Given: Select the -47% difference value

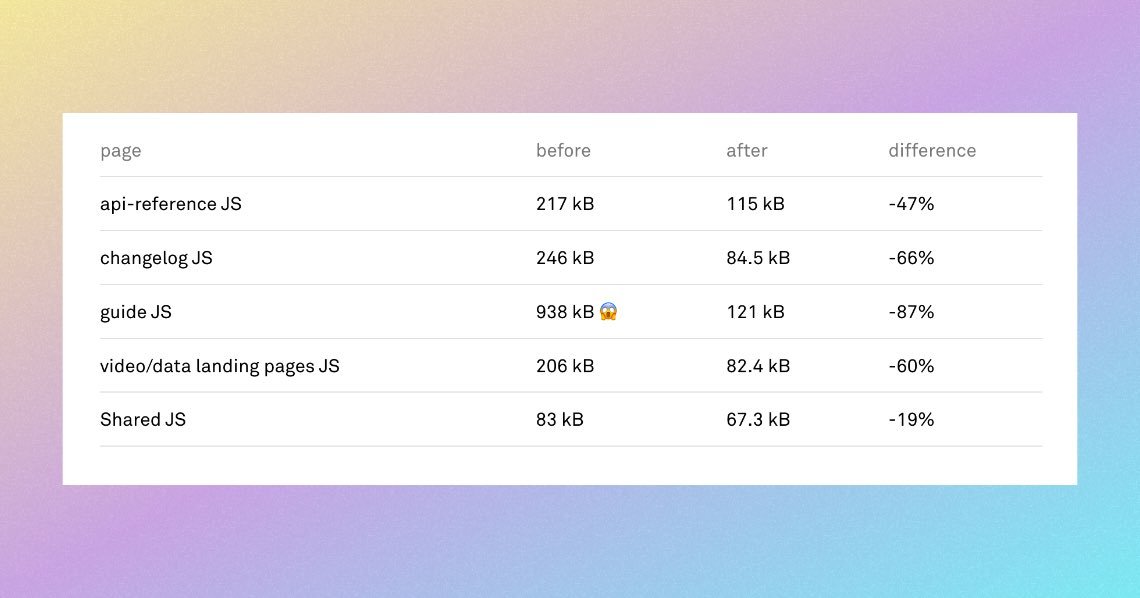Looking at the screenshot, I should (x=912, y=204).
